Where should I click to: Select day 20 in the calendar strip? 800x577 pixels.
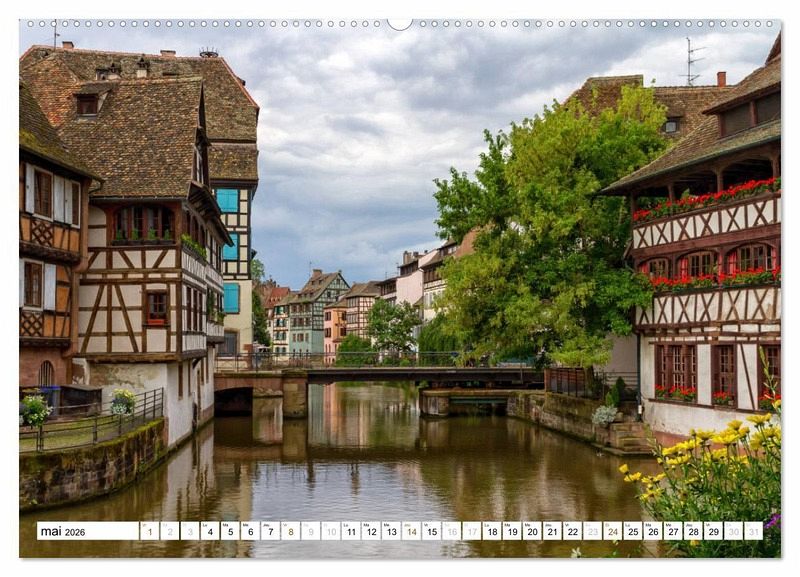(x=533, y=531)
